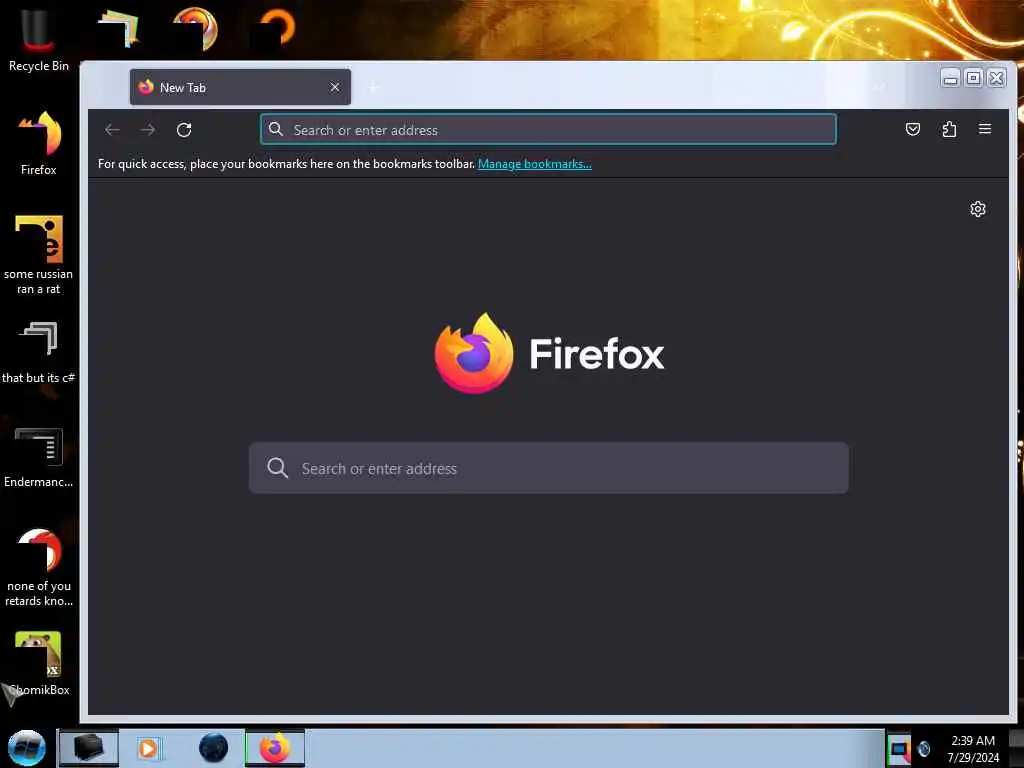Focus the top address bar field
Image resolution: width=1024 pixels, height=768 pixels.
(x=548, y=129)
